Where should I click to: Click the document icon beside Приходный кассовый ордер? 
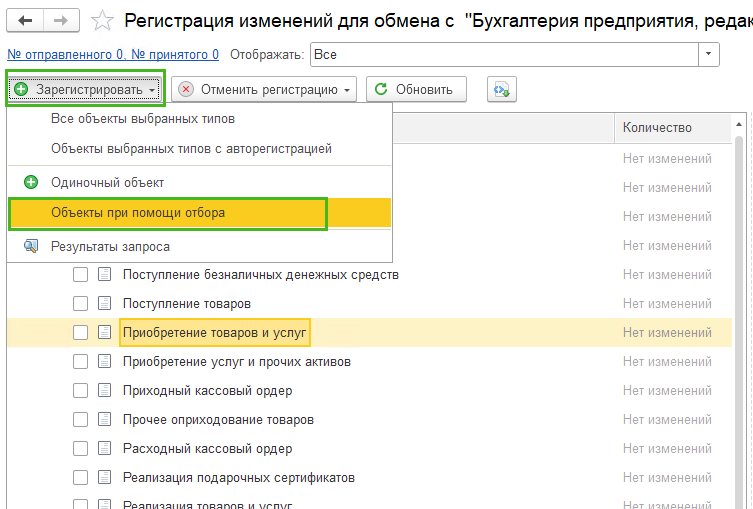[104, 390]
